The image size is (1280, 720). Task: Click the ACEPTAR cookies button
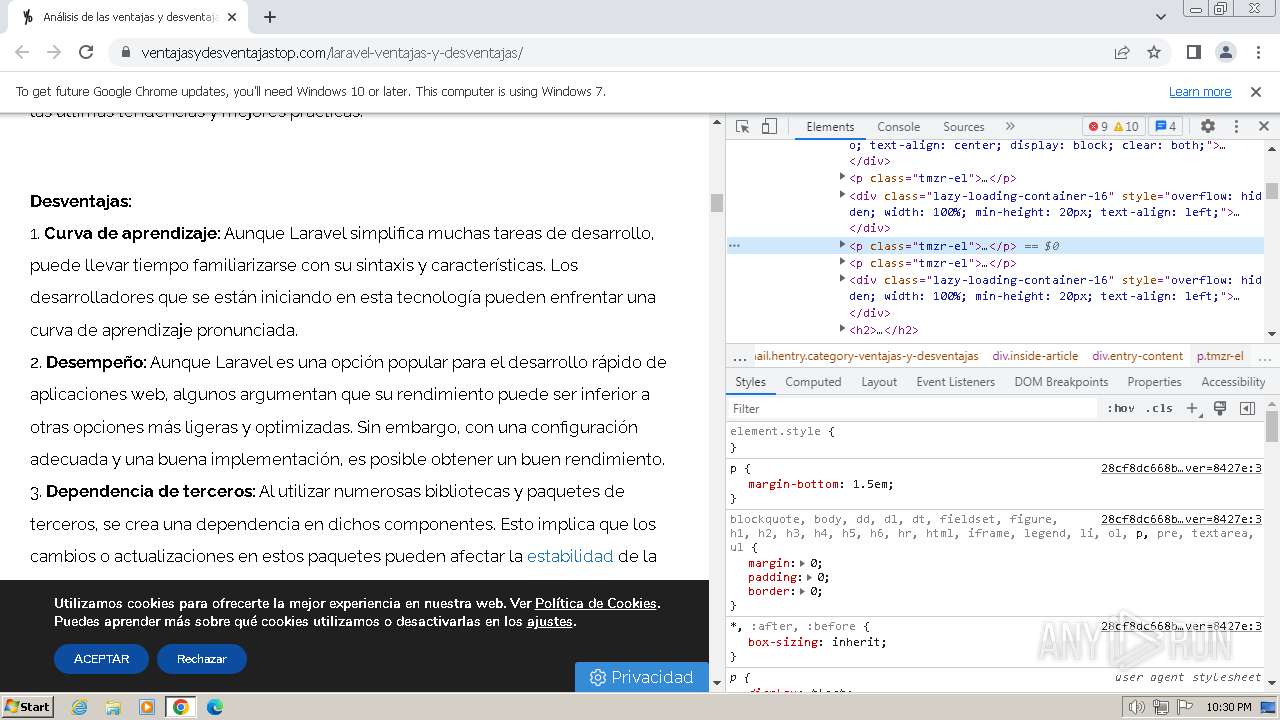101,659
